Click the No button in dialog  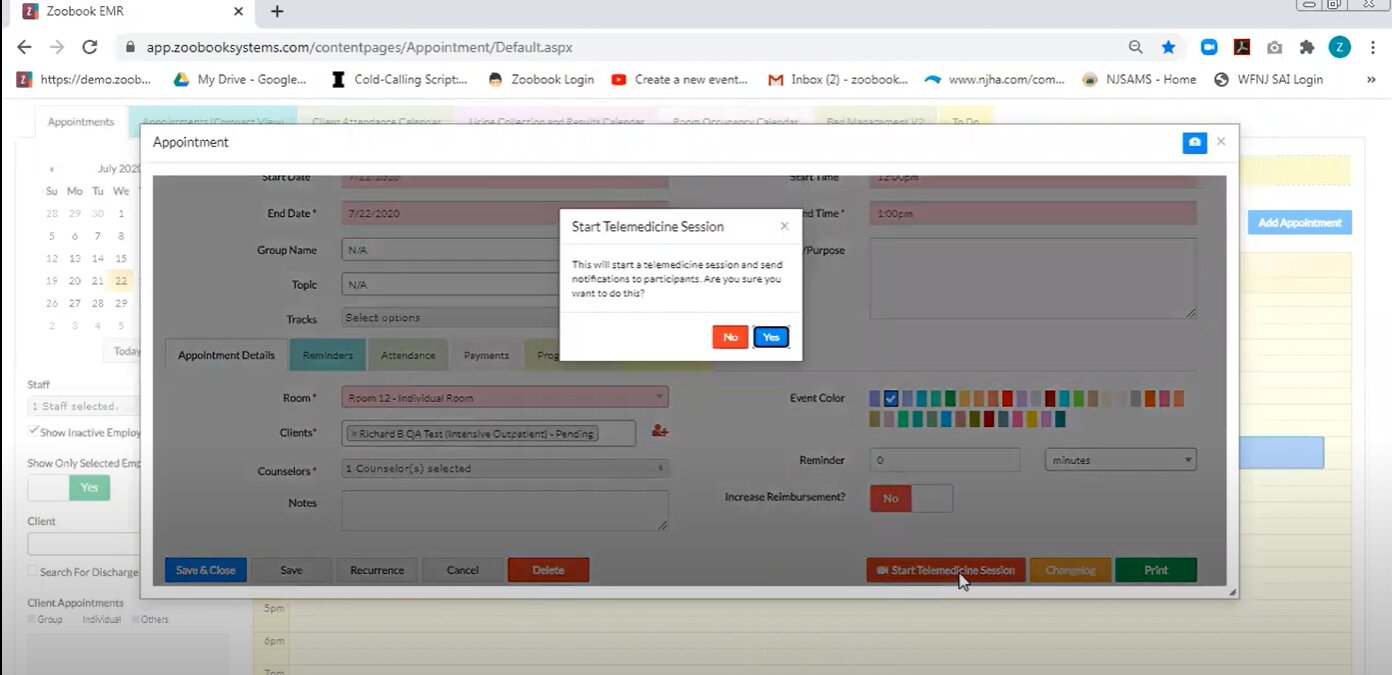(x=730, y=337)
